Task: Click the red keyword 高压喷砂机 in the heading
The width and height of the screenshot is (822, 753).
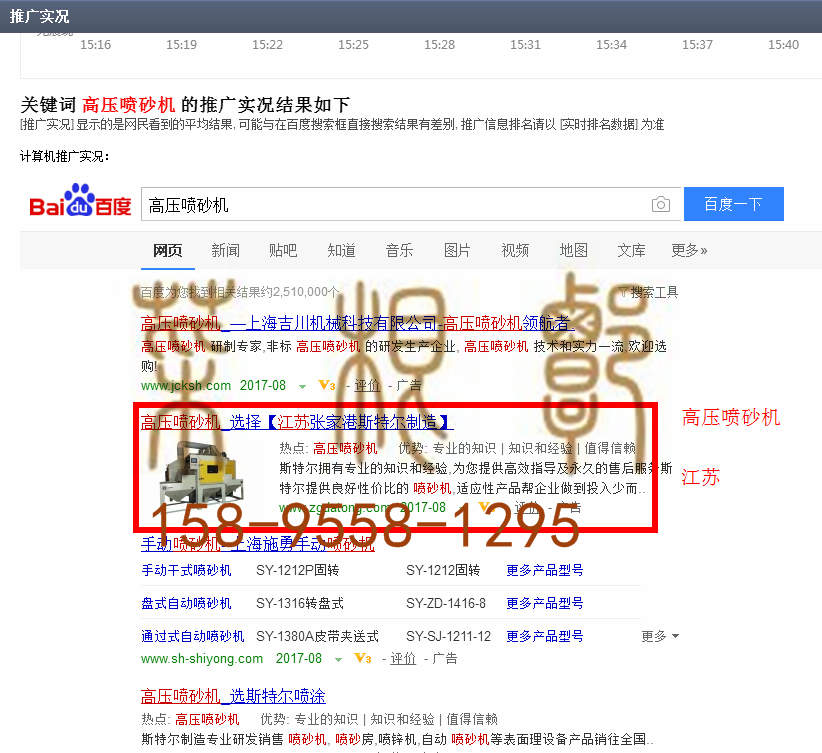Action: [x=128, y=105]
